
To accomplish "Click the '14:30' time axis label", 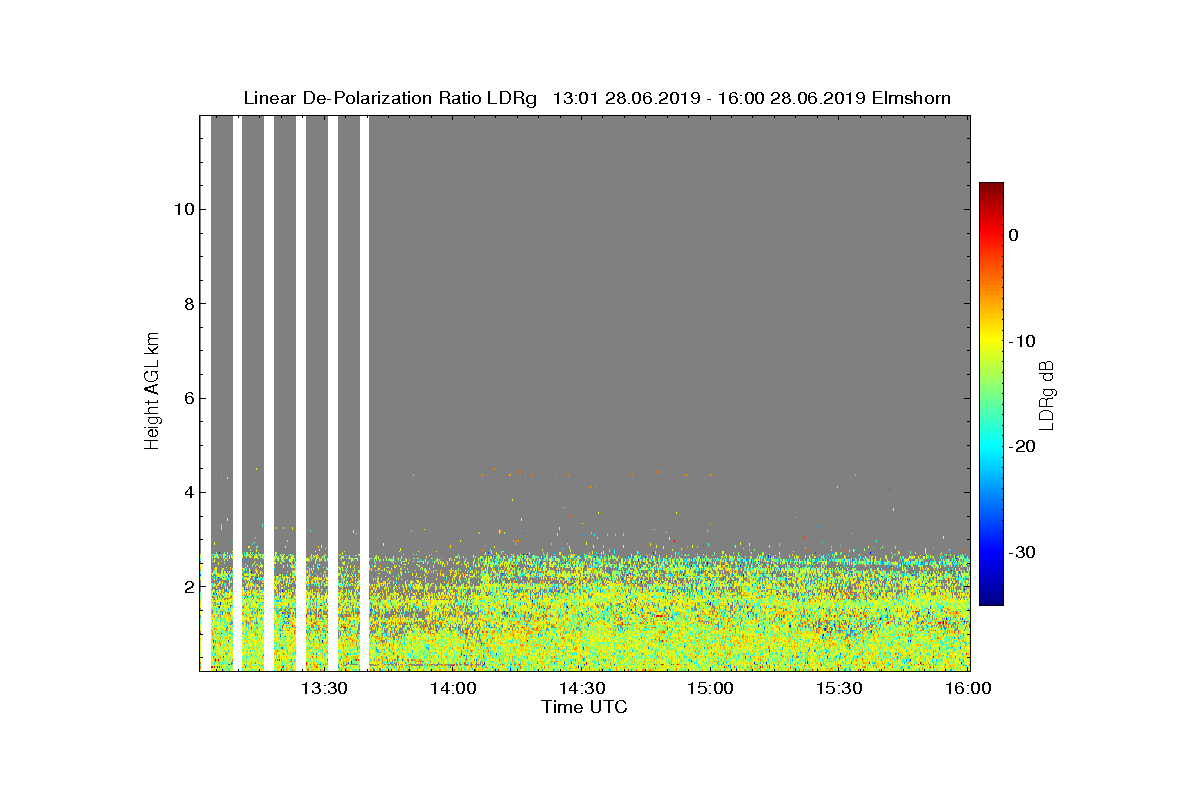I will [582, 689].
